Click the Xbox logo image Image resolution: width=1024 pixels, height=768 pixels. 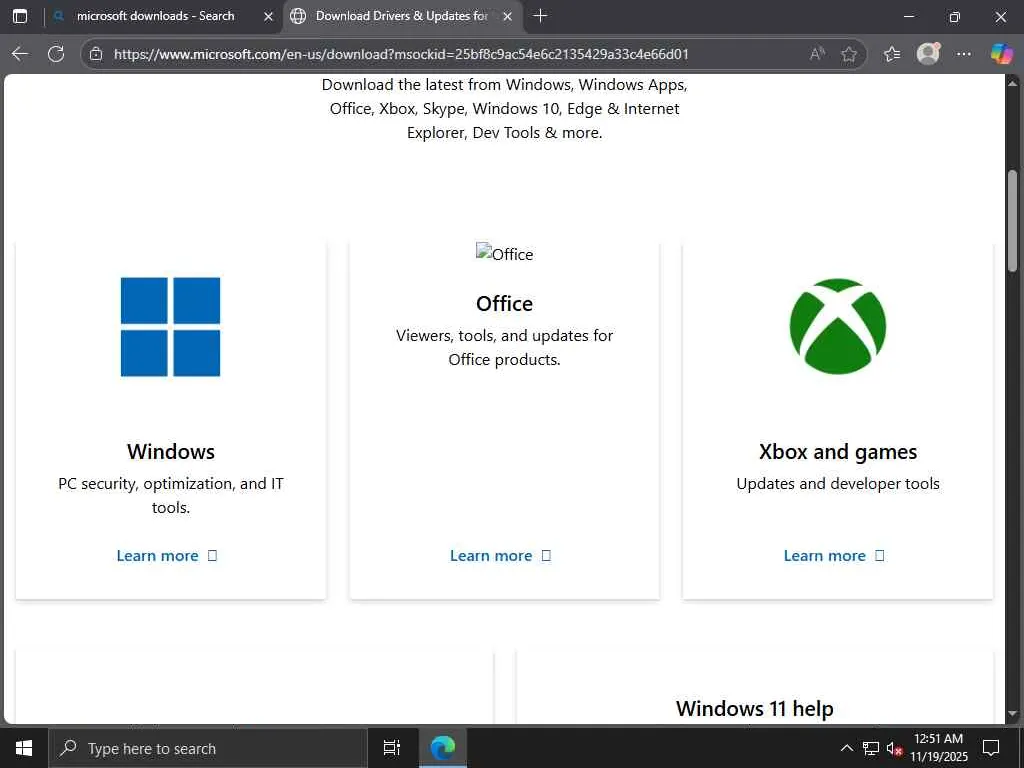[x=838, y=327]
